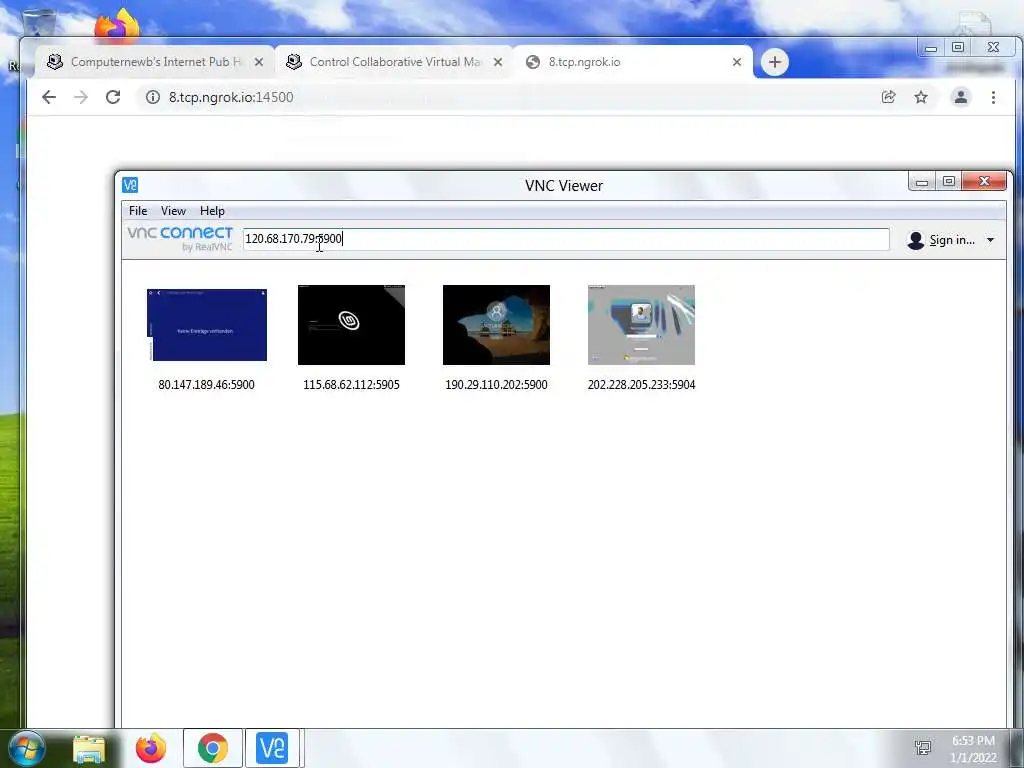Open the File menu in VNC Viewer
Image resolution: width=1024 pixels, height=768 pixels.
(x=138, y=211)
